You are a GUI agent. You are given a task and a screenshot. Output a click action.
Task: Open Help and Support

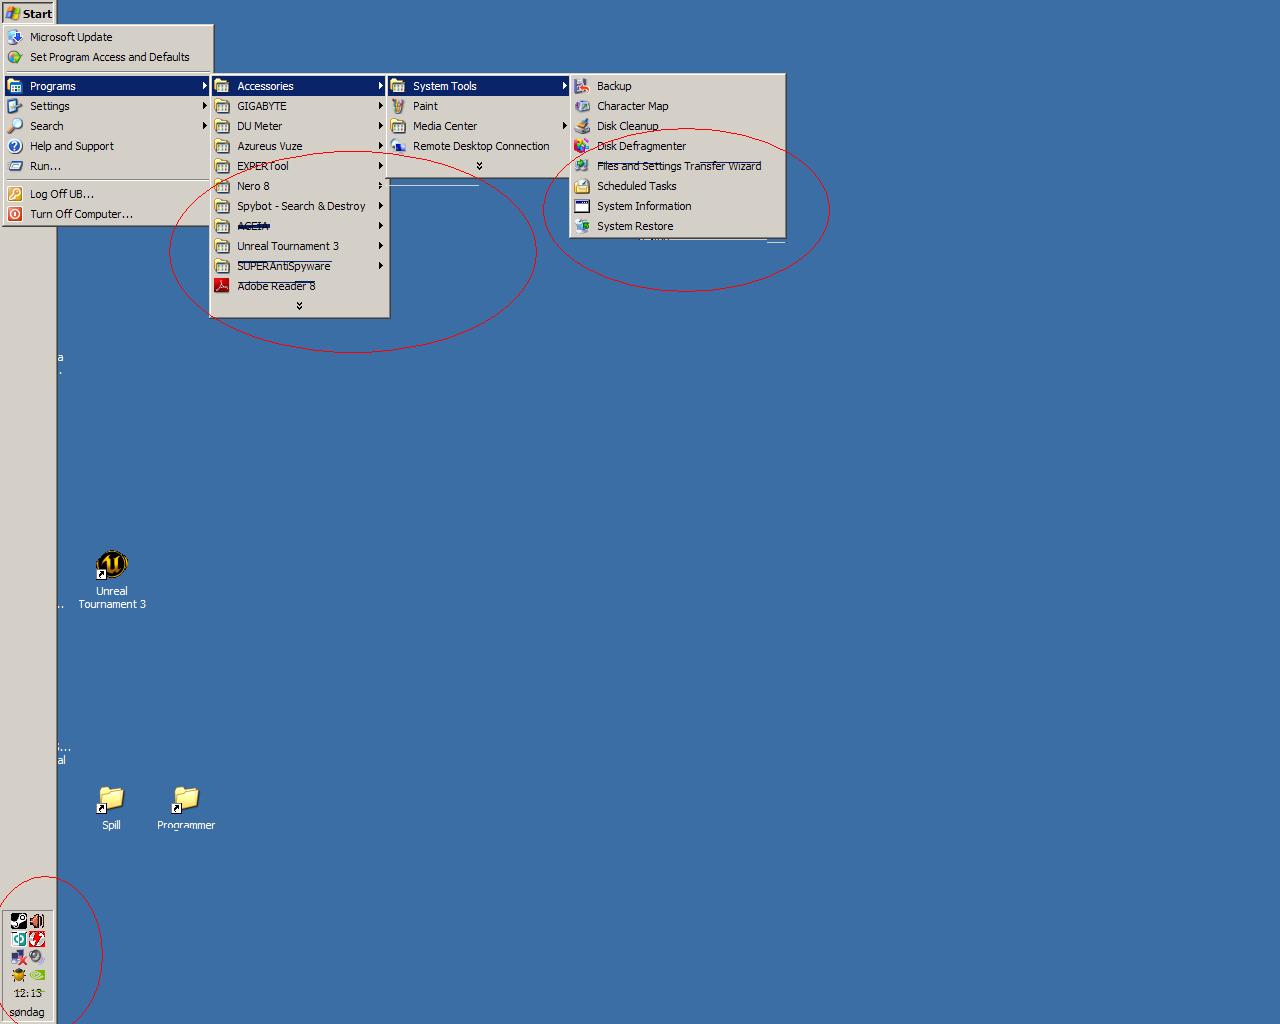point(108,146)
